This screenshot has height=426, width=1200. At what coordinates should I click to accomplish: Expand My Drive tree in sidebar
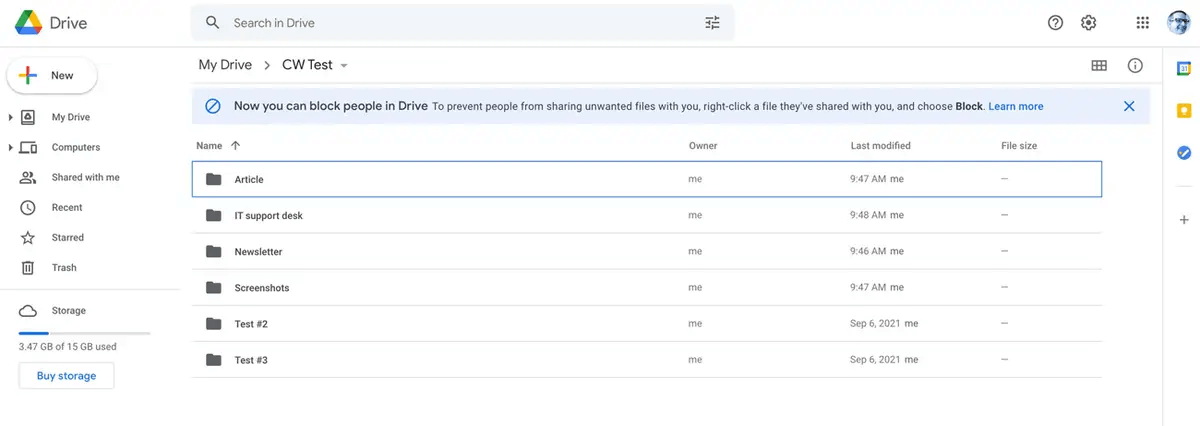coord(10,118)
